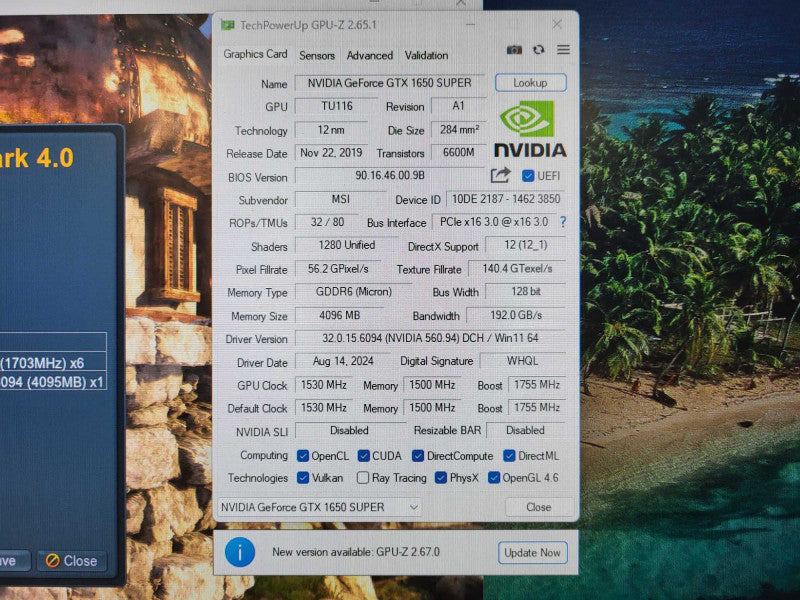800x600 pixels.
Task: Click the Digital Signature value WHQL
Action: click(x=522, y=361)
